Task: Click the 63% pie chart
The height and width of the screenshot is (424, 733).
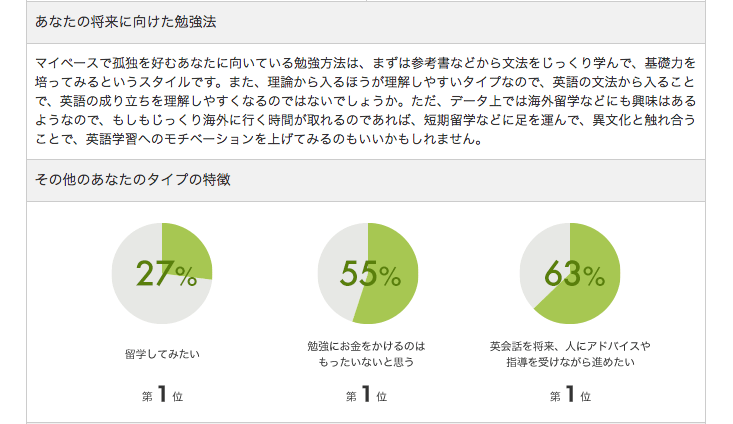Action: [x=570, y=273]
